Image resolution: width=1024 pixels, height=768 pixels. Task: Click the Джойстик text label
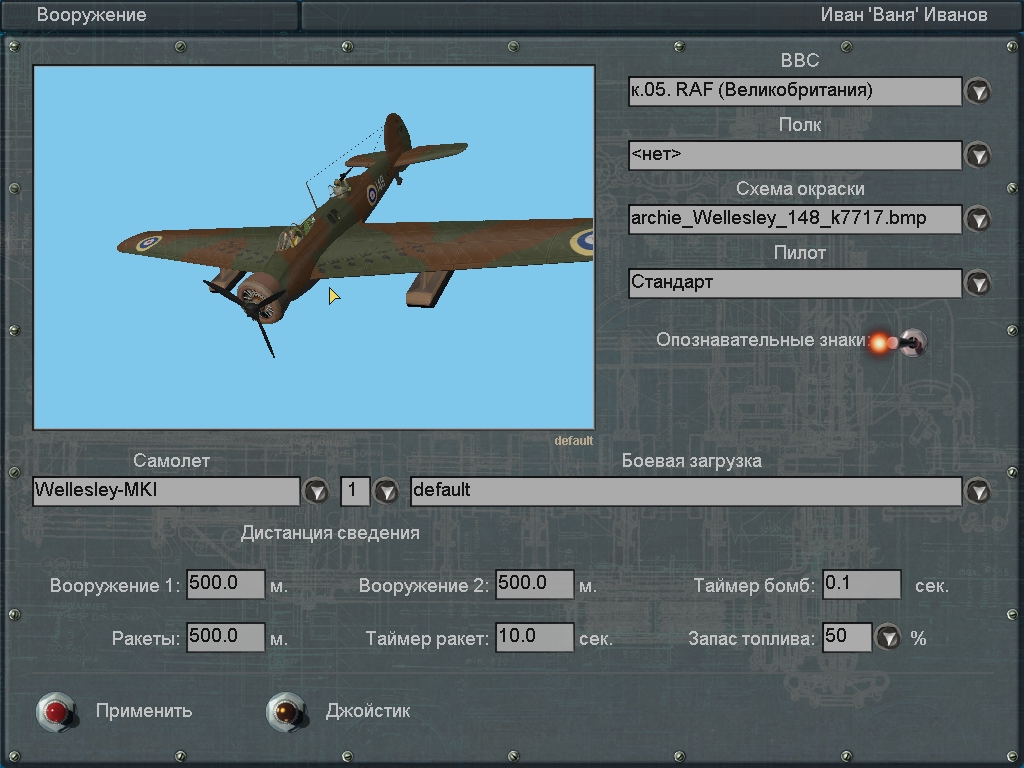point(367,711)
